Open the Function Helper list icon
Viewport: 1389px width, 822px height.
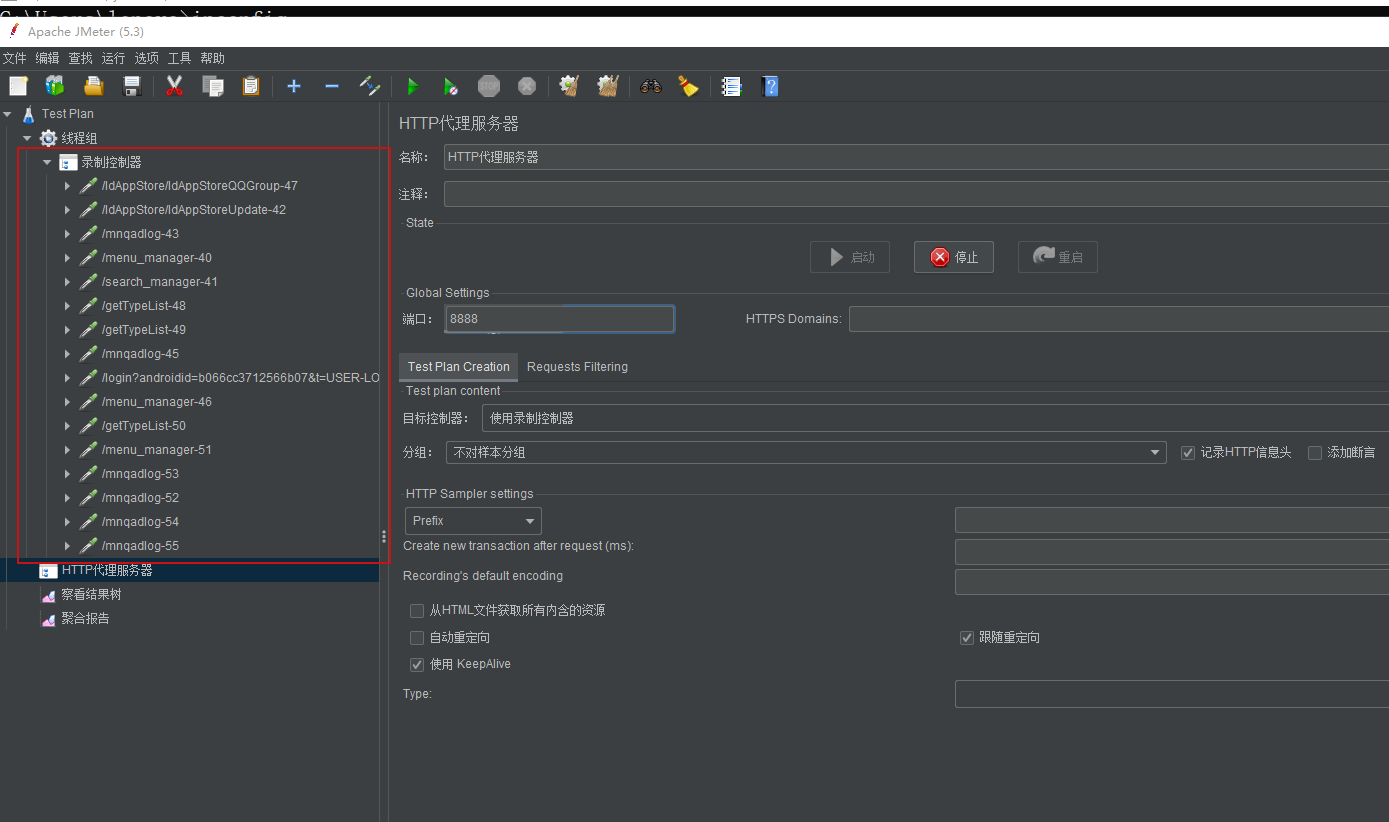click(731, 87)
